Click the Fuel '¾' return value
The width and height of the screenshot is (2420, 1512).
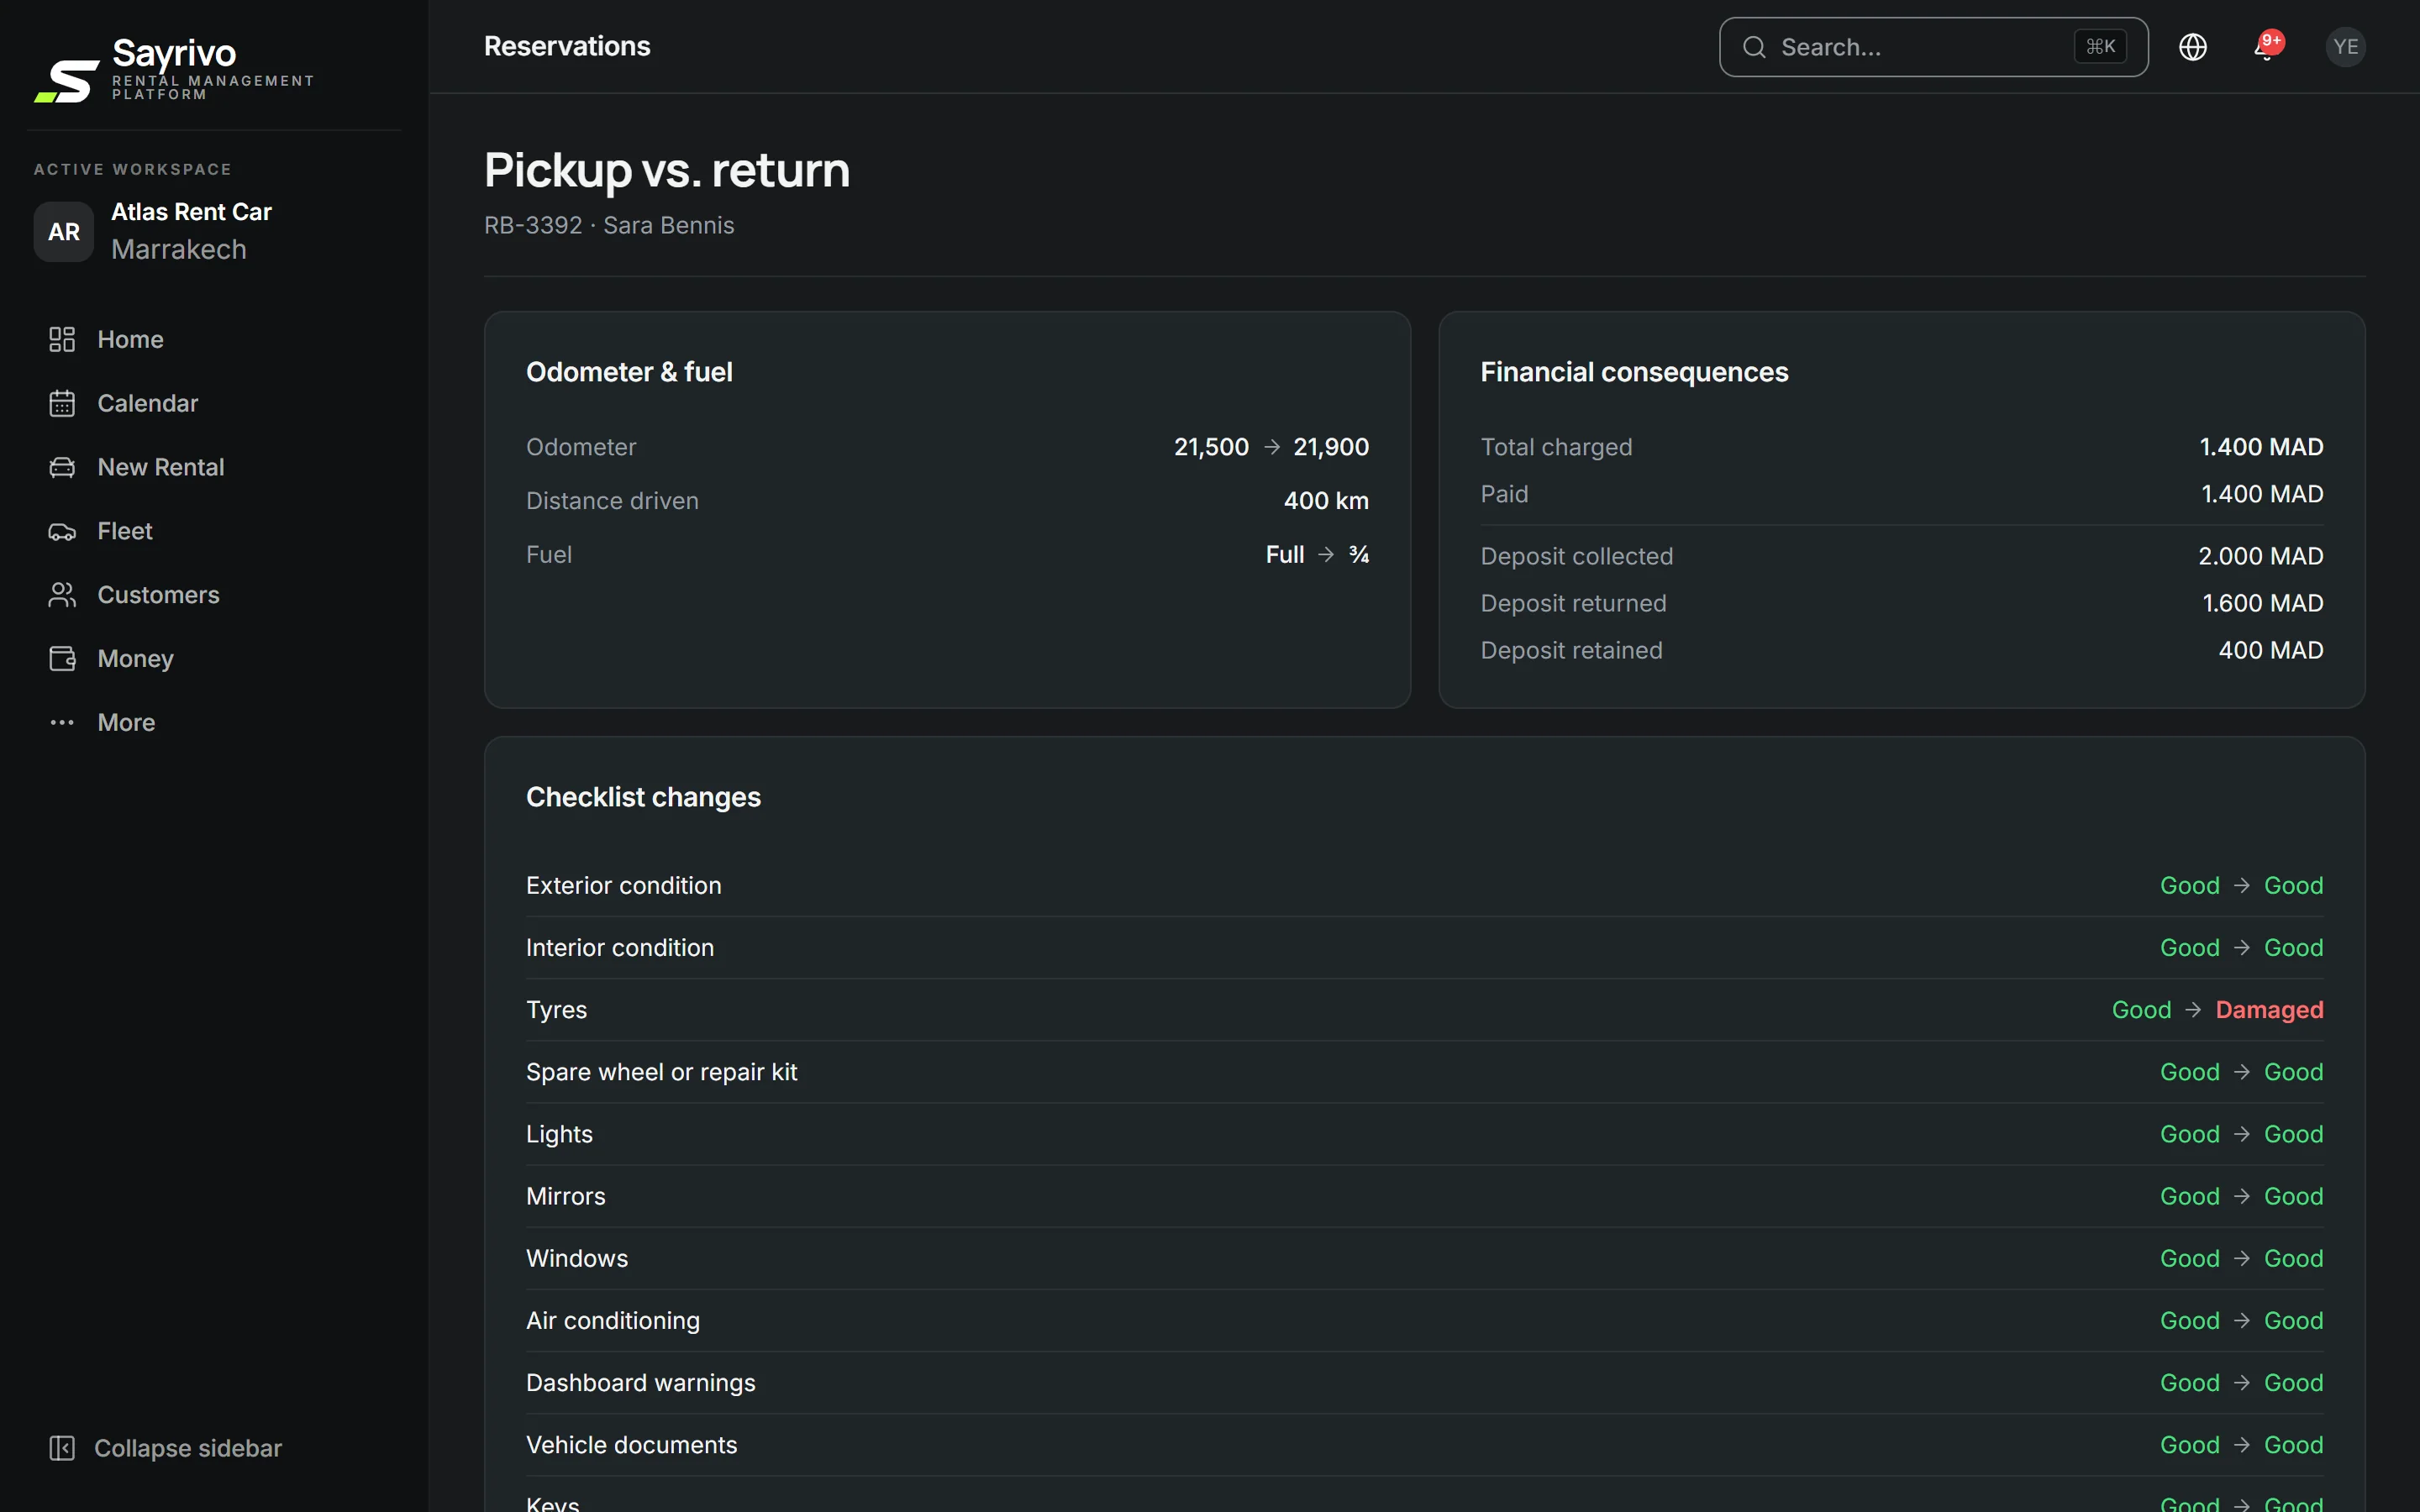point(1359,555)
